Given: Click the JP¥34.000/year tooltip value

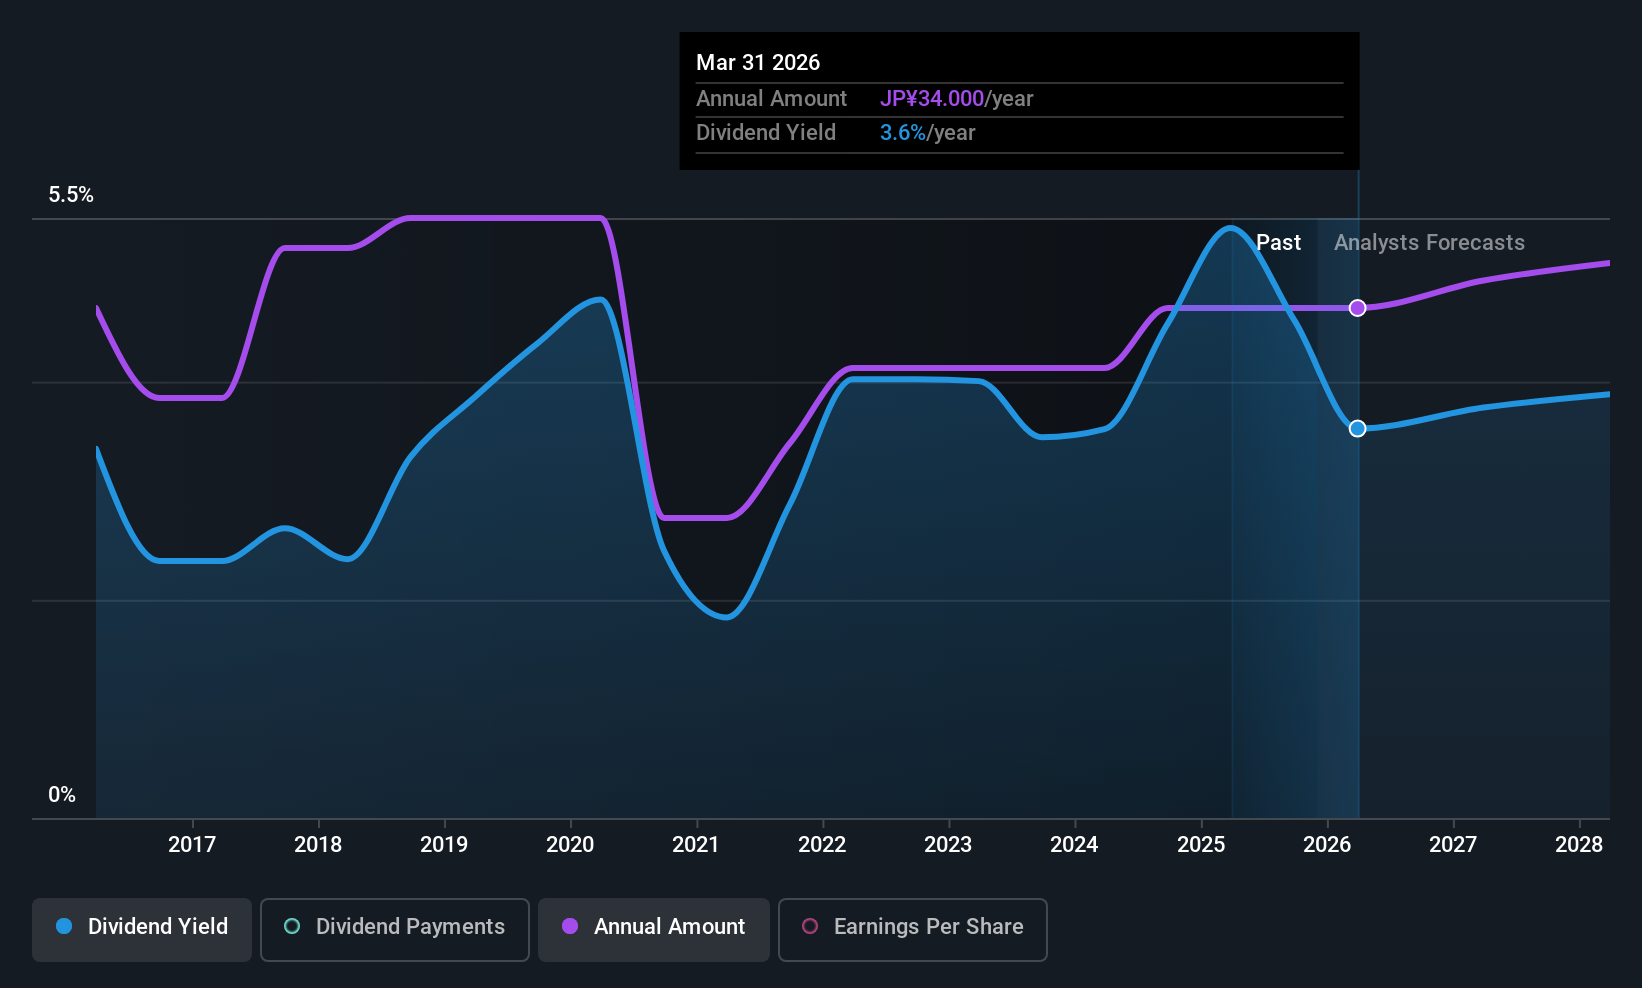Looking at the screenshot, I should pos(956,99).
